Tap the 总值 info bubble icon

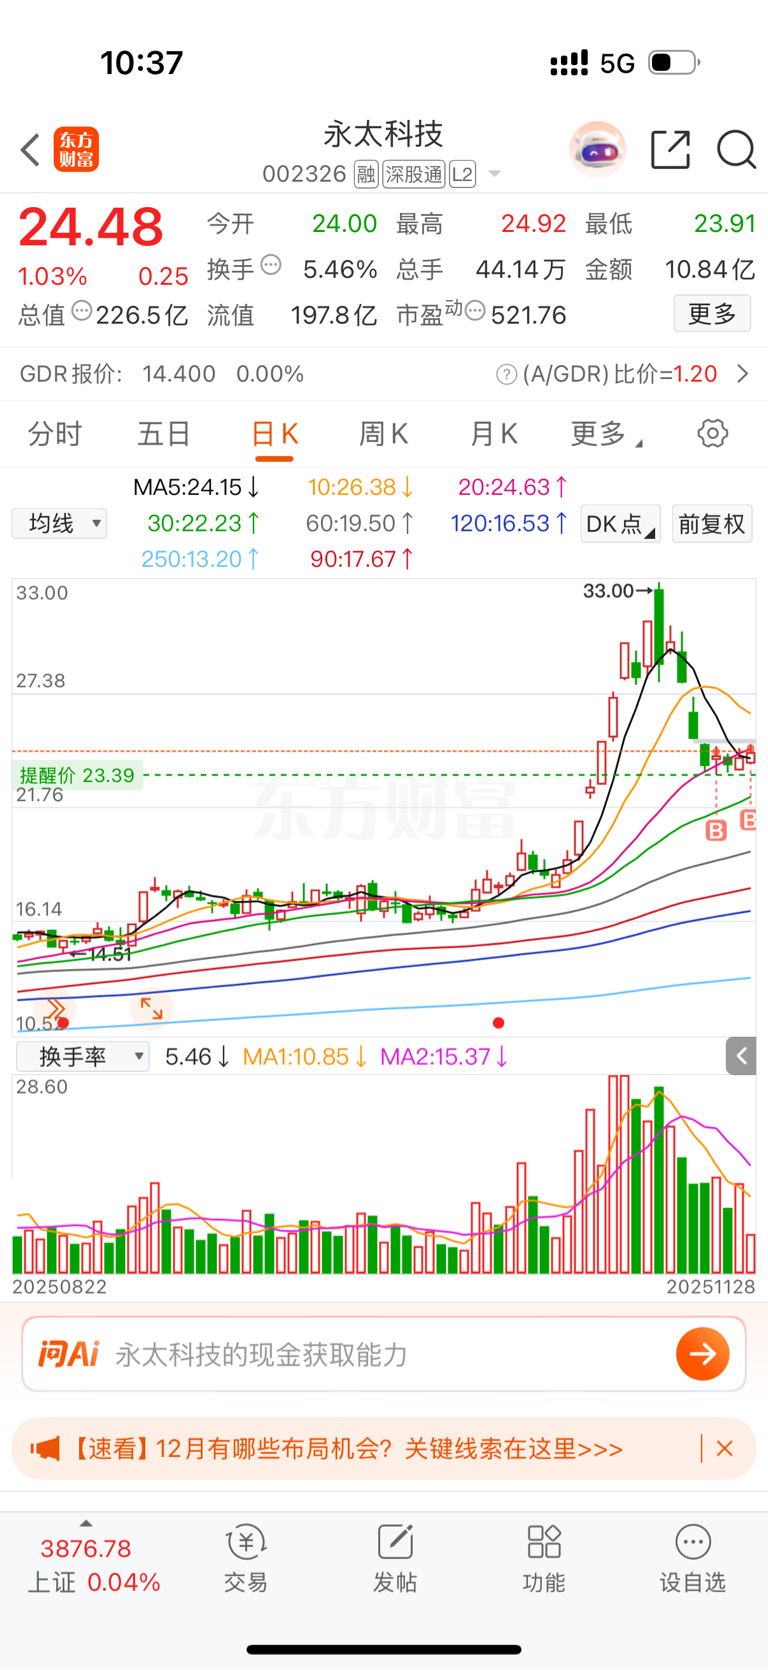[82, 312]
